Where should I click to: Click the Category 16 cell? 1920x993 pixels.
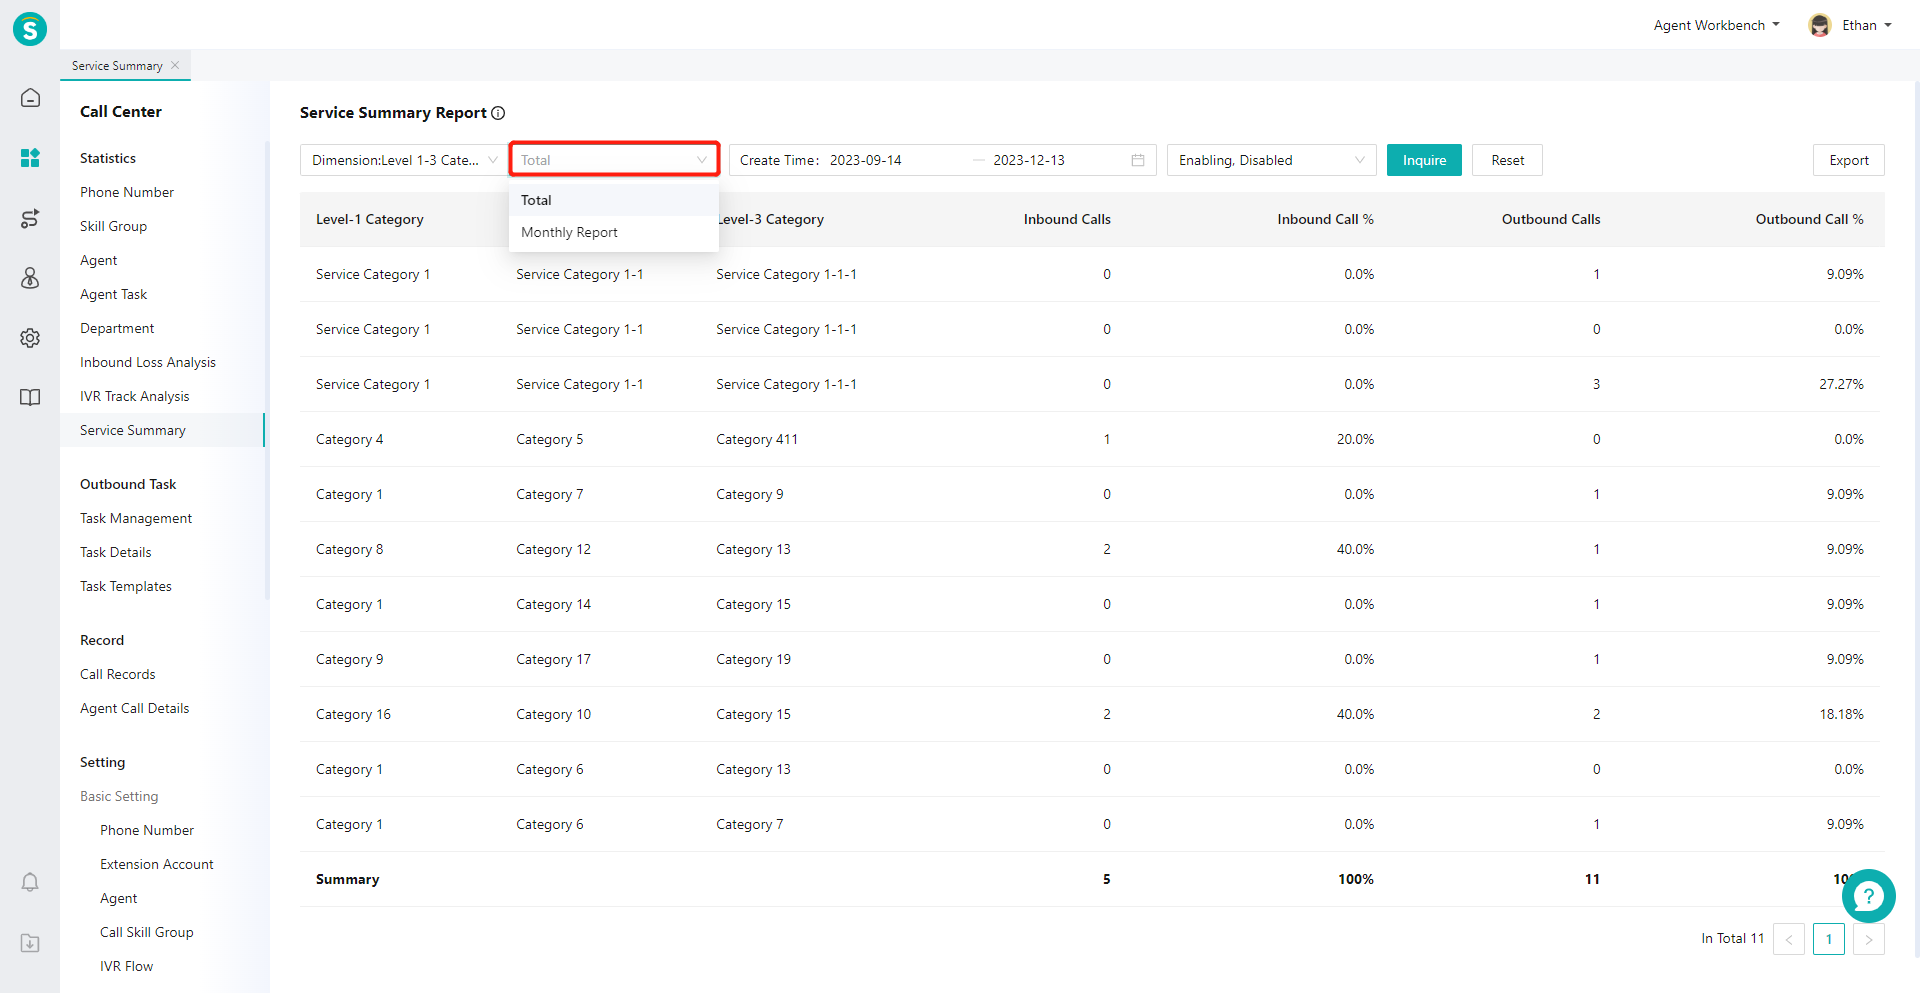(x=353, y=714)
